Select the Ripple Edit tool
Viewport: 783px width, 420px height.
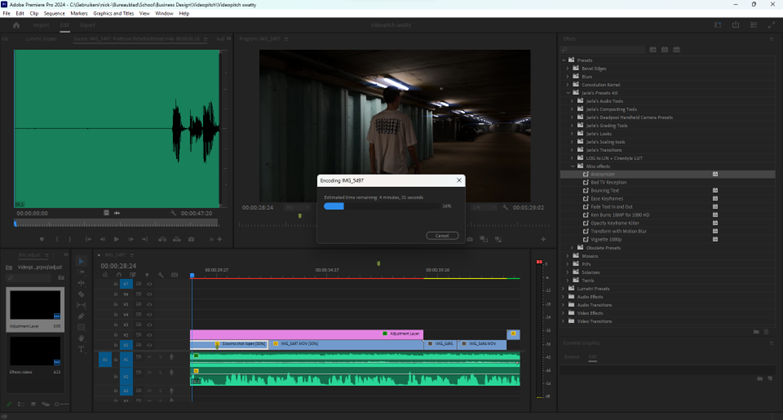point(81,283)
